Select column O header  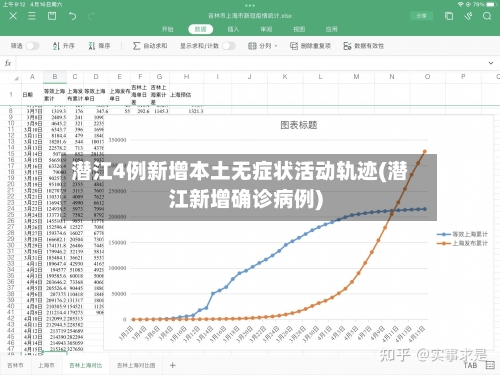click(427, 77)
